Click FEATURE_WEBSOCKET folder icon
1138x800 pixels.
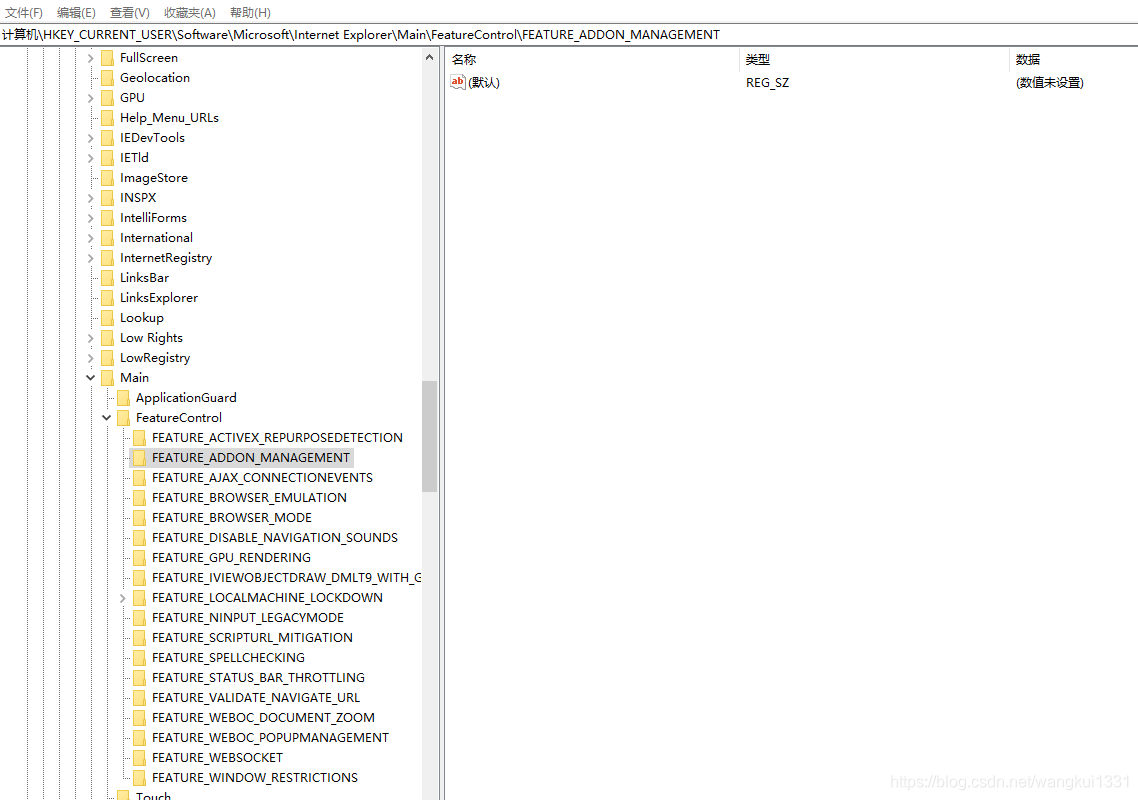click(x=139, y=757)
